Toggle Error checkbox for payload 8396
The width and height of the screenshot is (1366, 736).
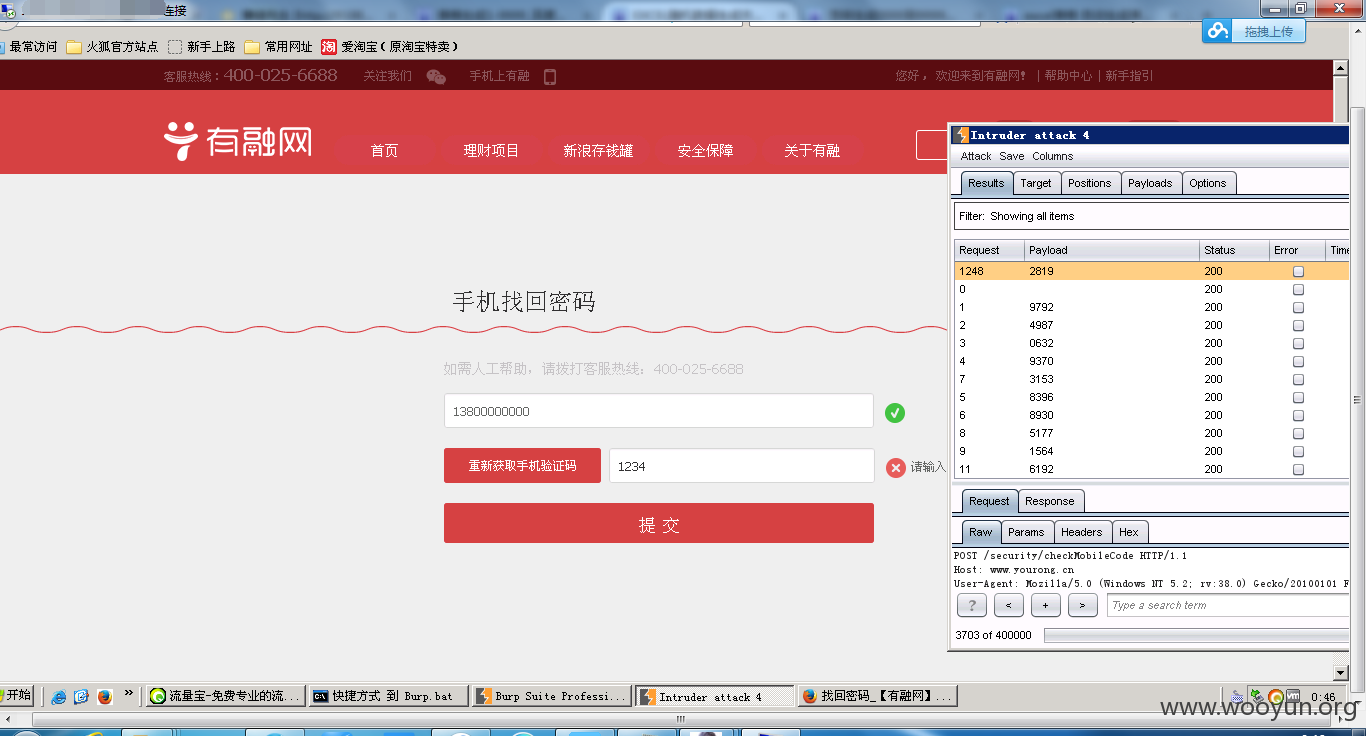[1298, 397]
